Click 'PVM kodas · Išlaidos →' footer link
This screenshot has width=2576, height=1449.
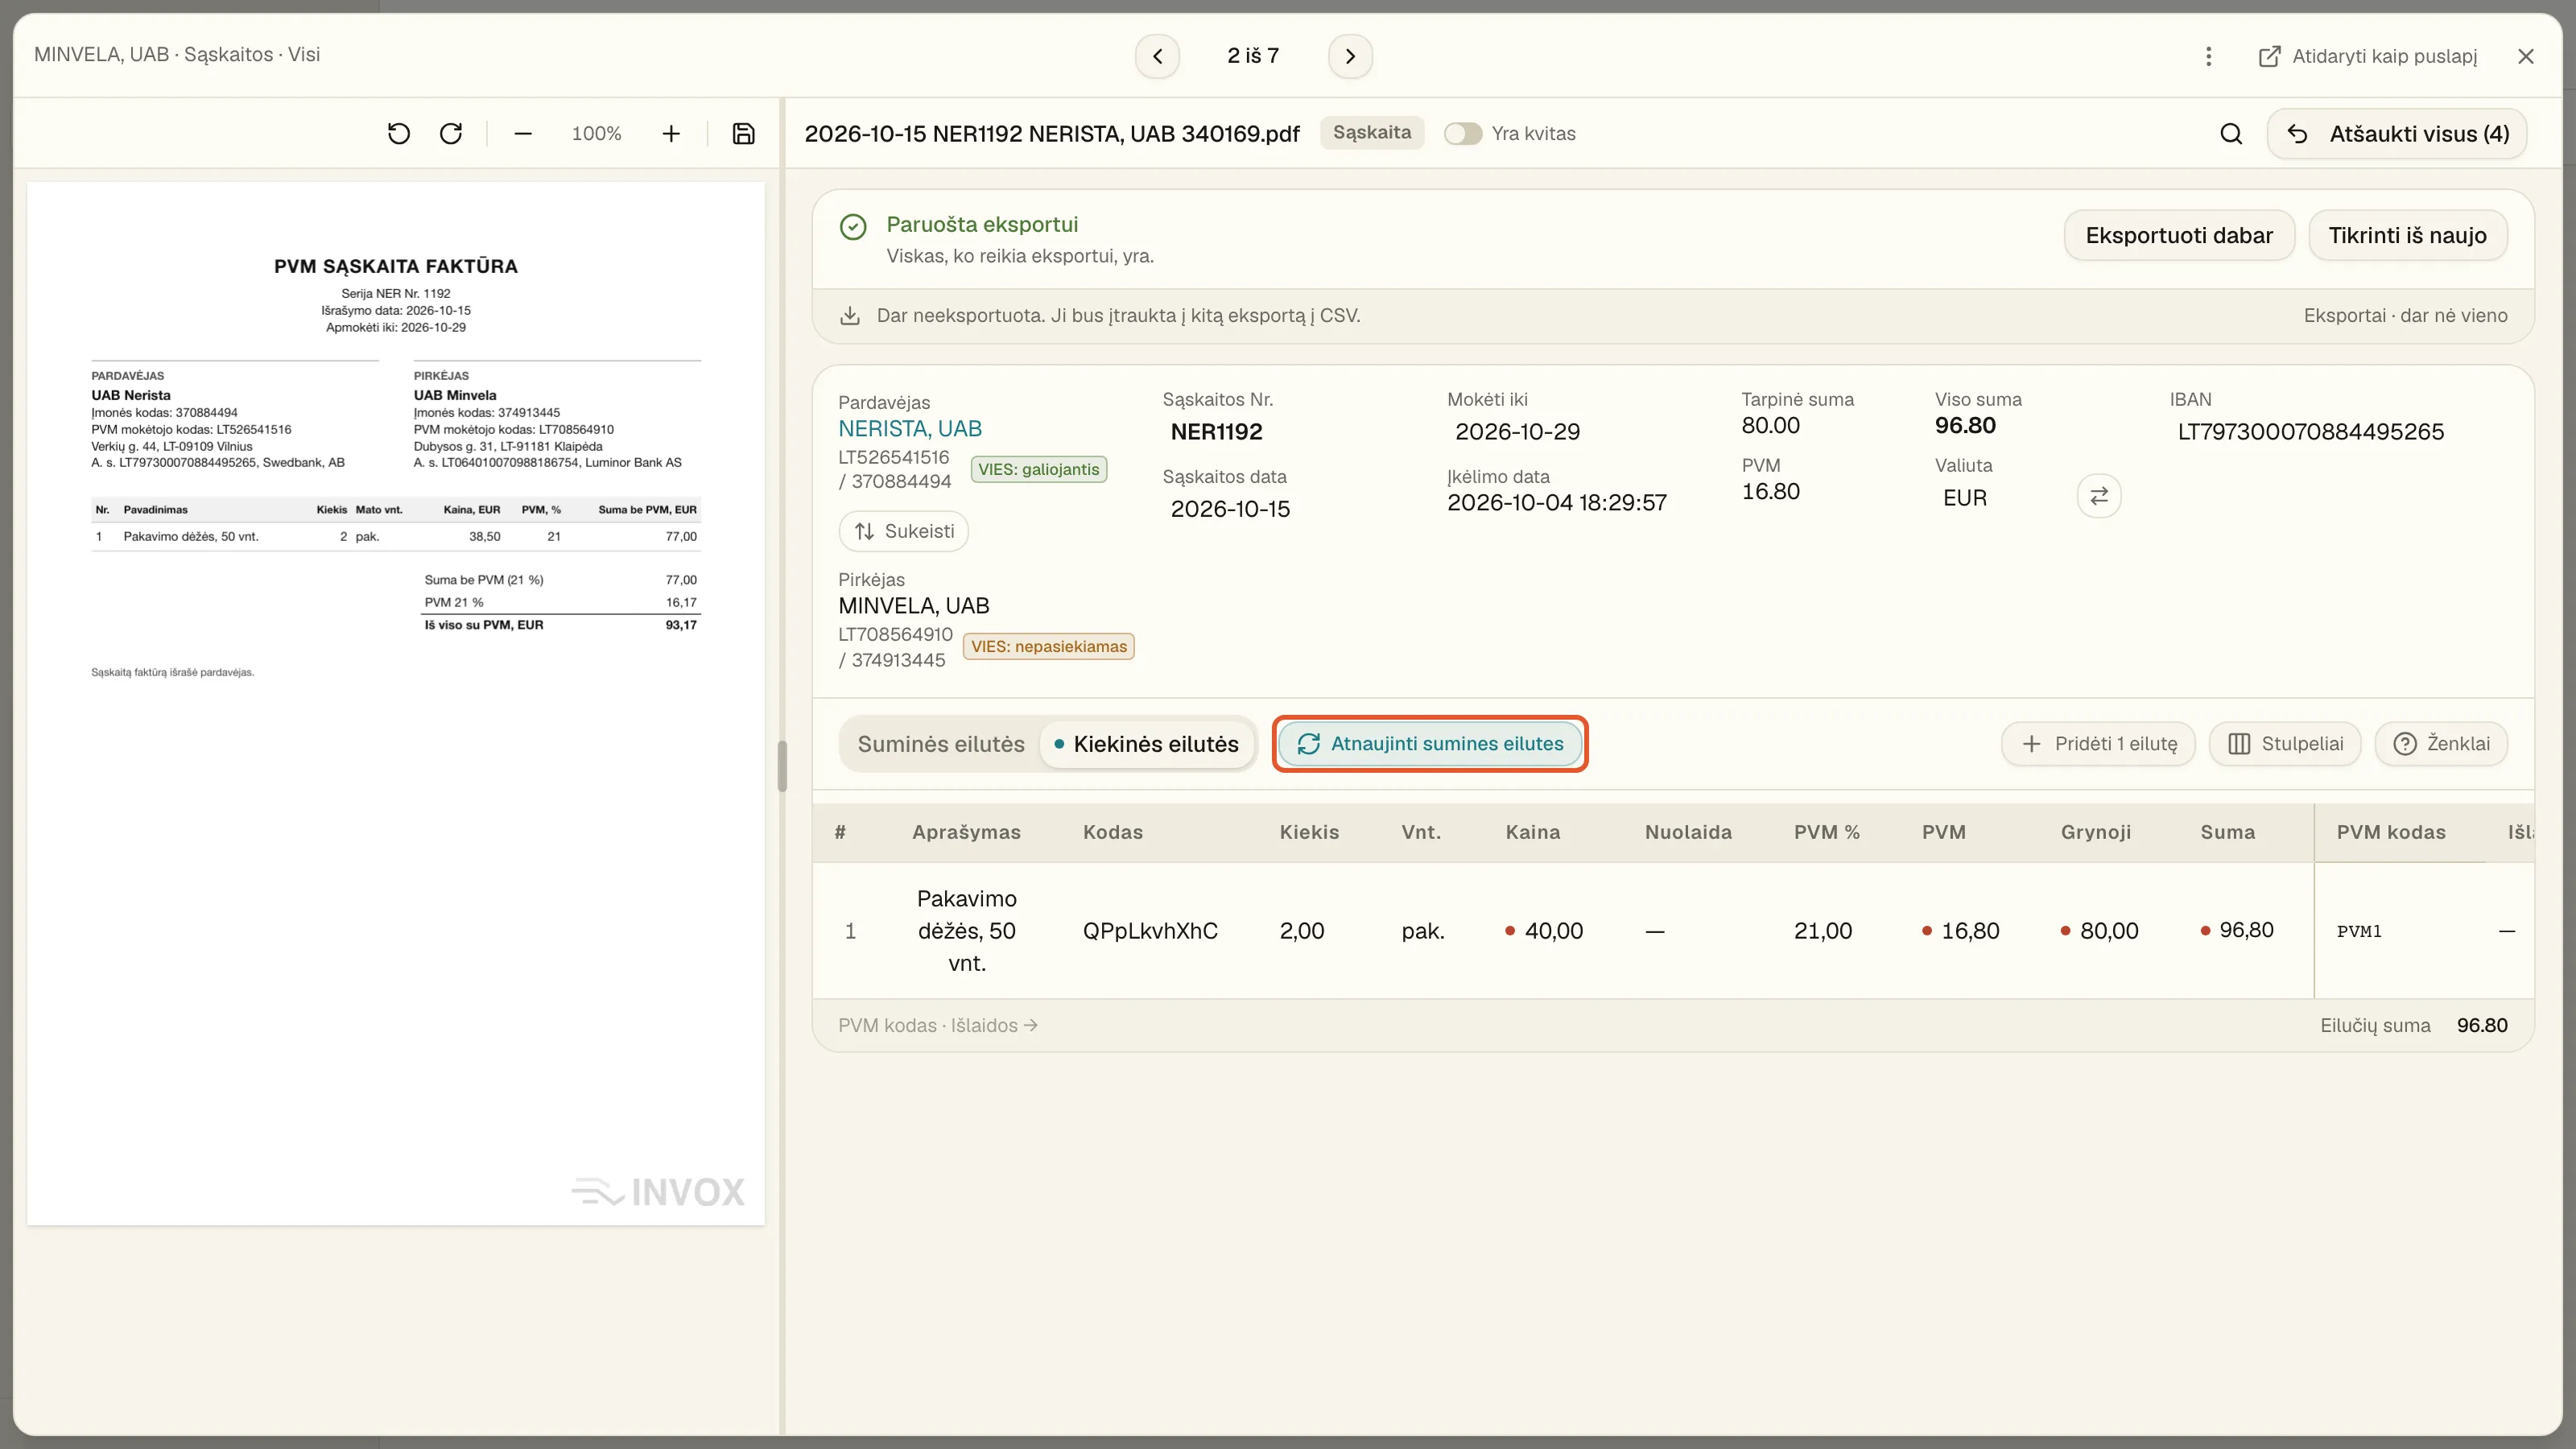937,1025
